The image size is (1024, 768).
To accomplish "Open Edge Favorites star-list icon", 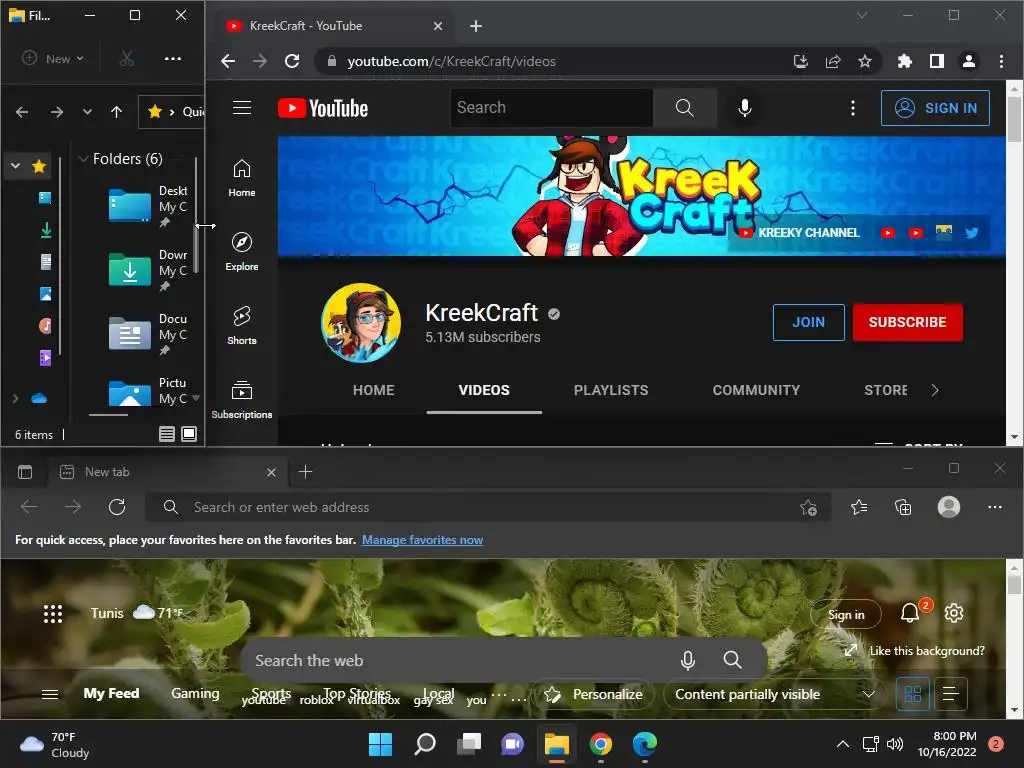I will click(x=859, y=507).
